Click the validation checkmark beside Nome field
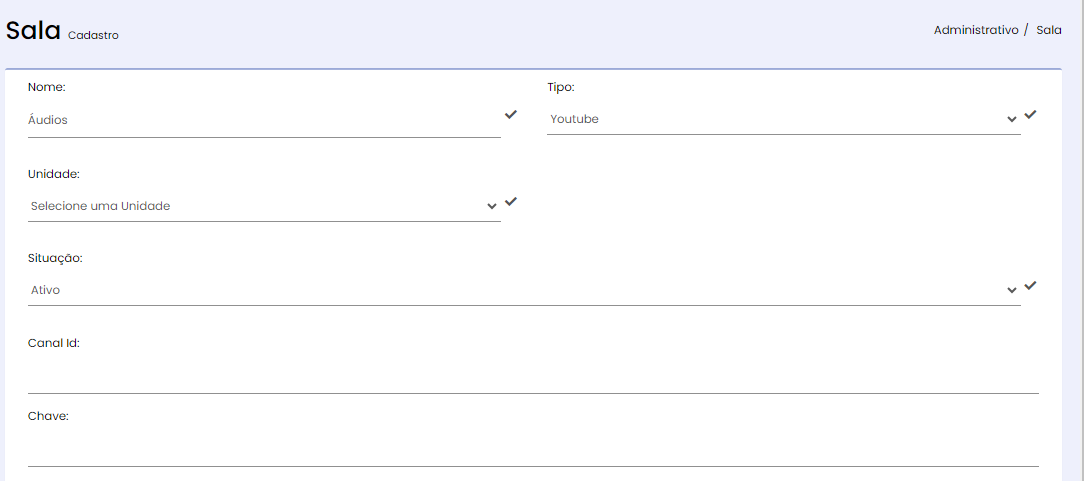The height and width of the screenshot is (481, 1084). click(x=511, y=115)
